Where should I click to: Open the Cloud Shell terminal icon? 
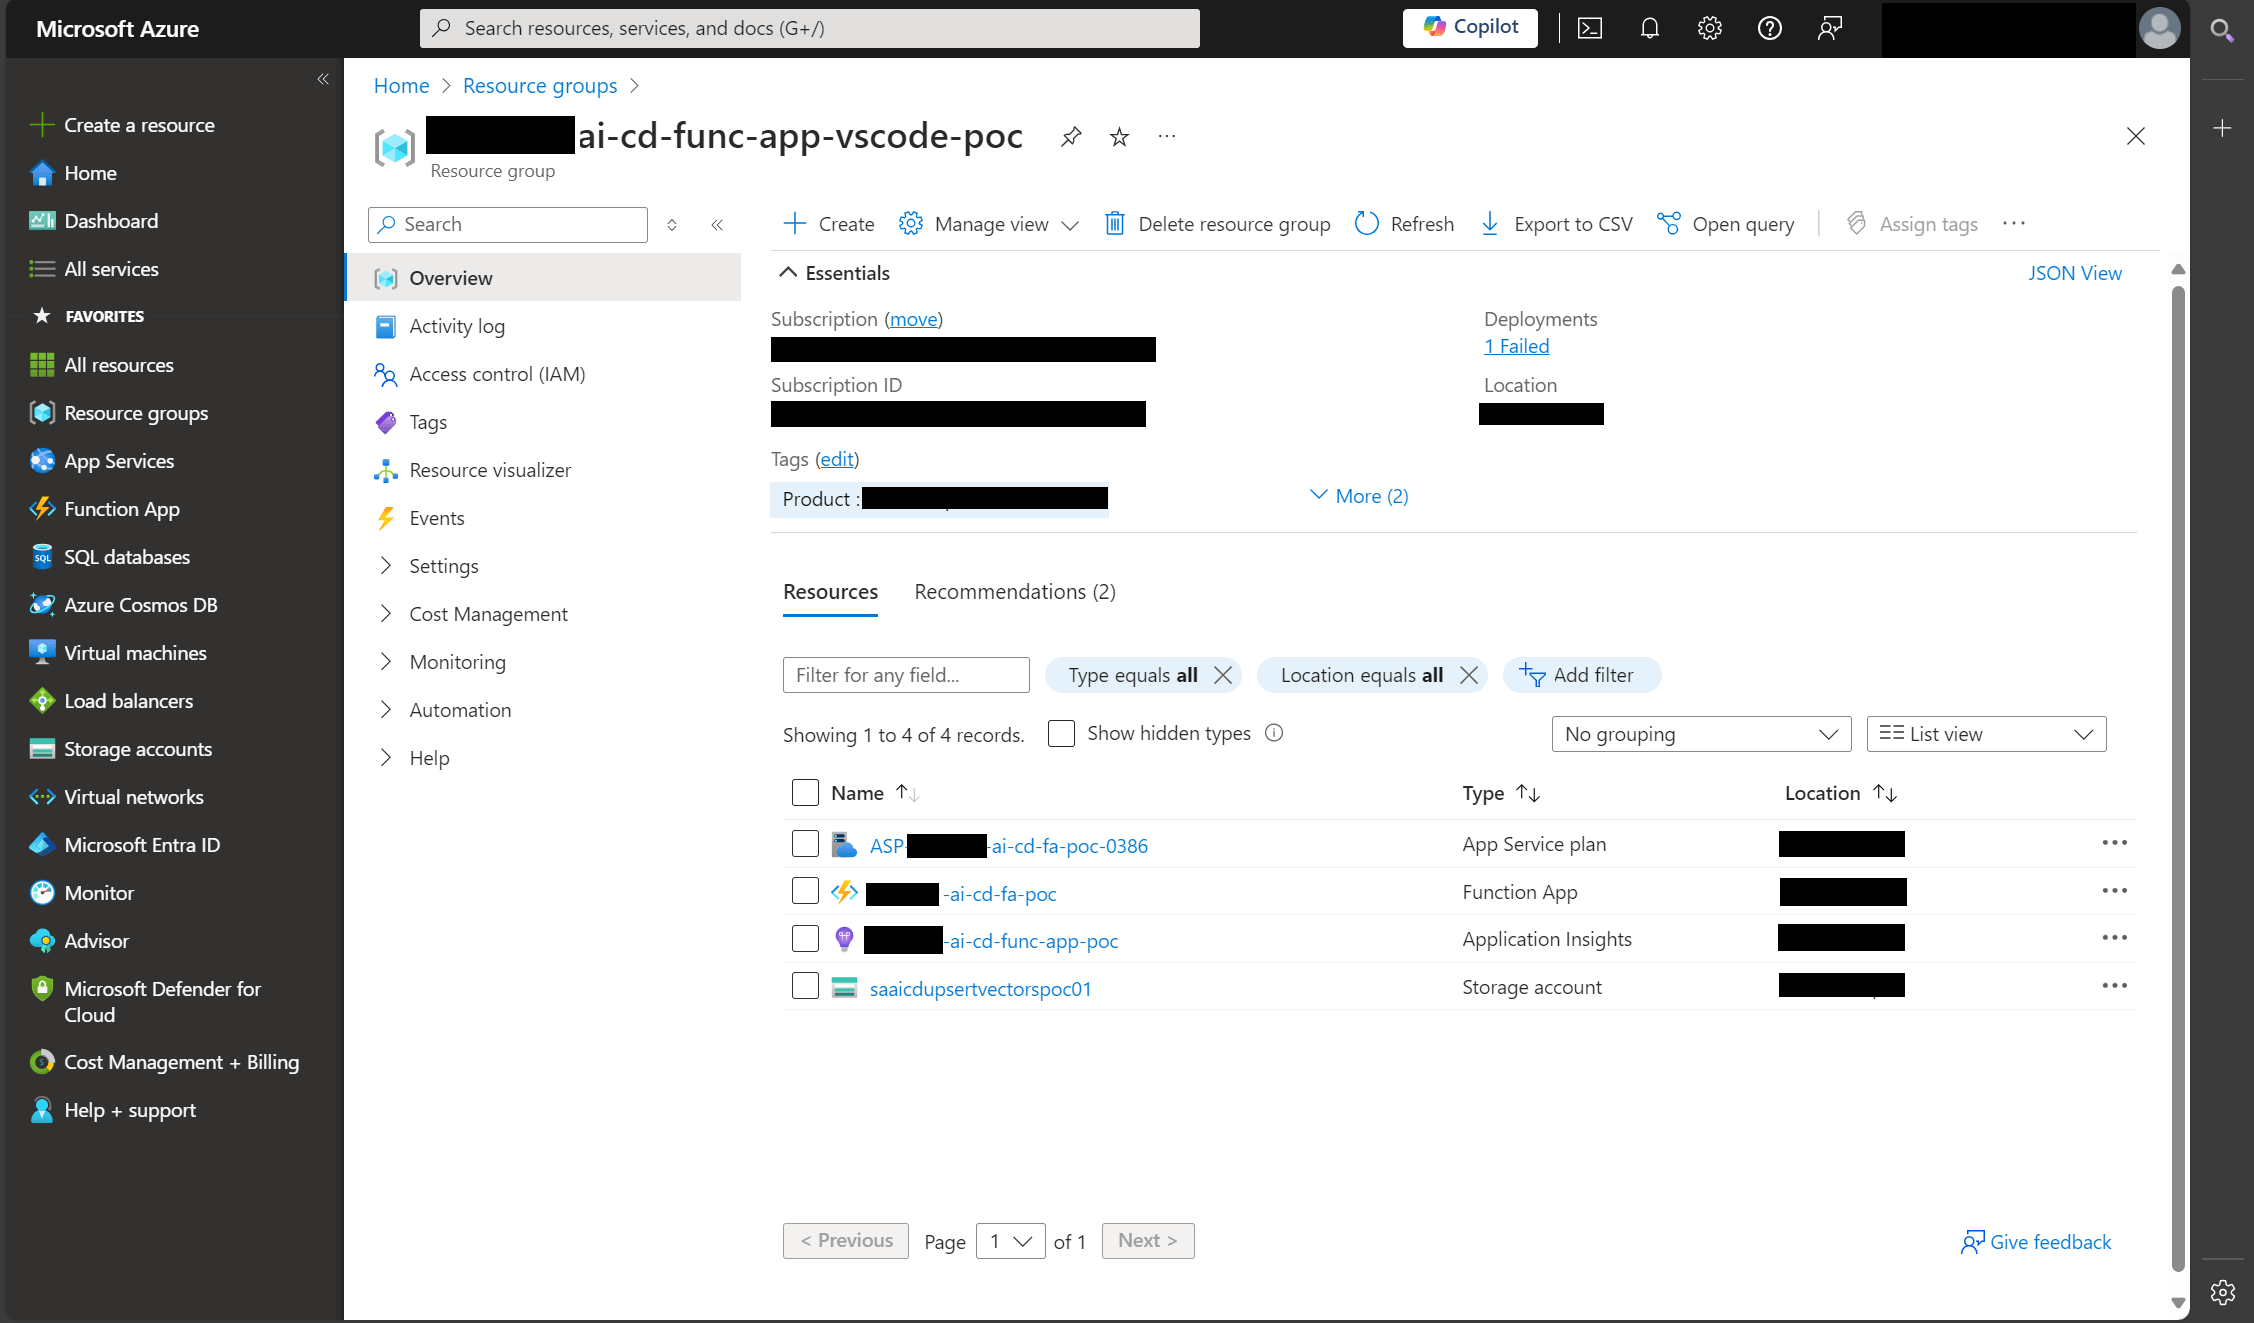pos(1589,28)
